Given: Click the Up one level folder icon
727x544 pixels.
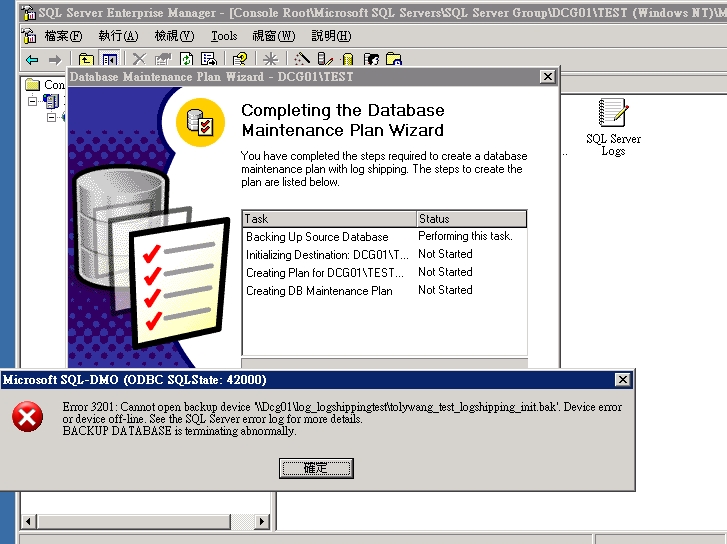Looking at the screenshot, I should [x=86, y=59].
